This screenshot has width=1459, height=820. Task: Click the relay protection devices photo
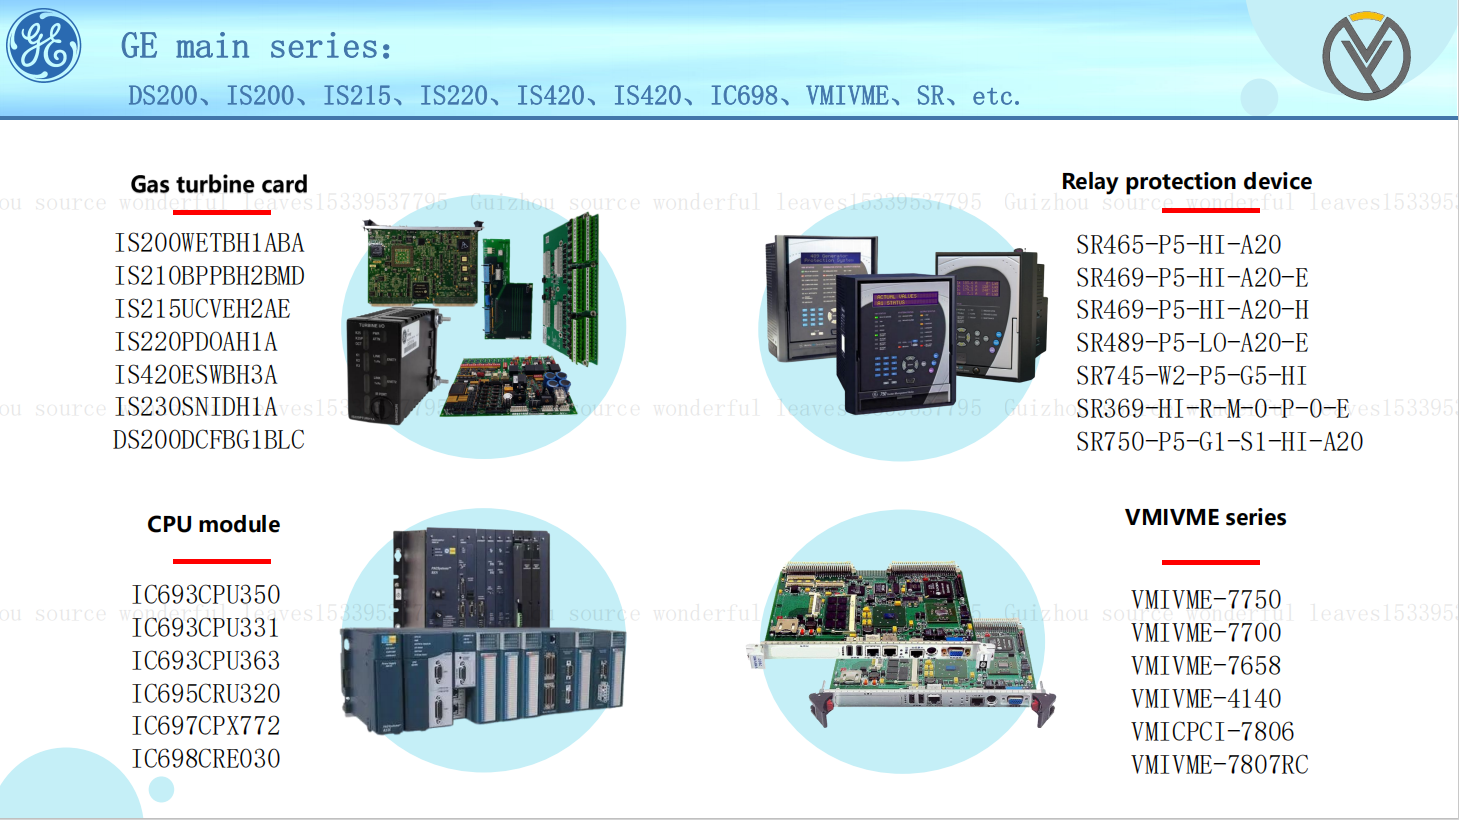905,325
